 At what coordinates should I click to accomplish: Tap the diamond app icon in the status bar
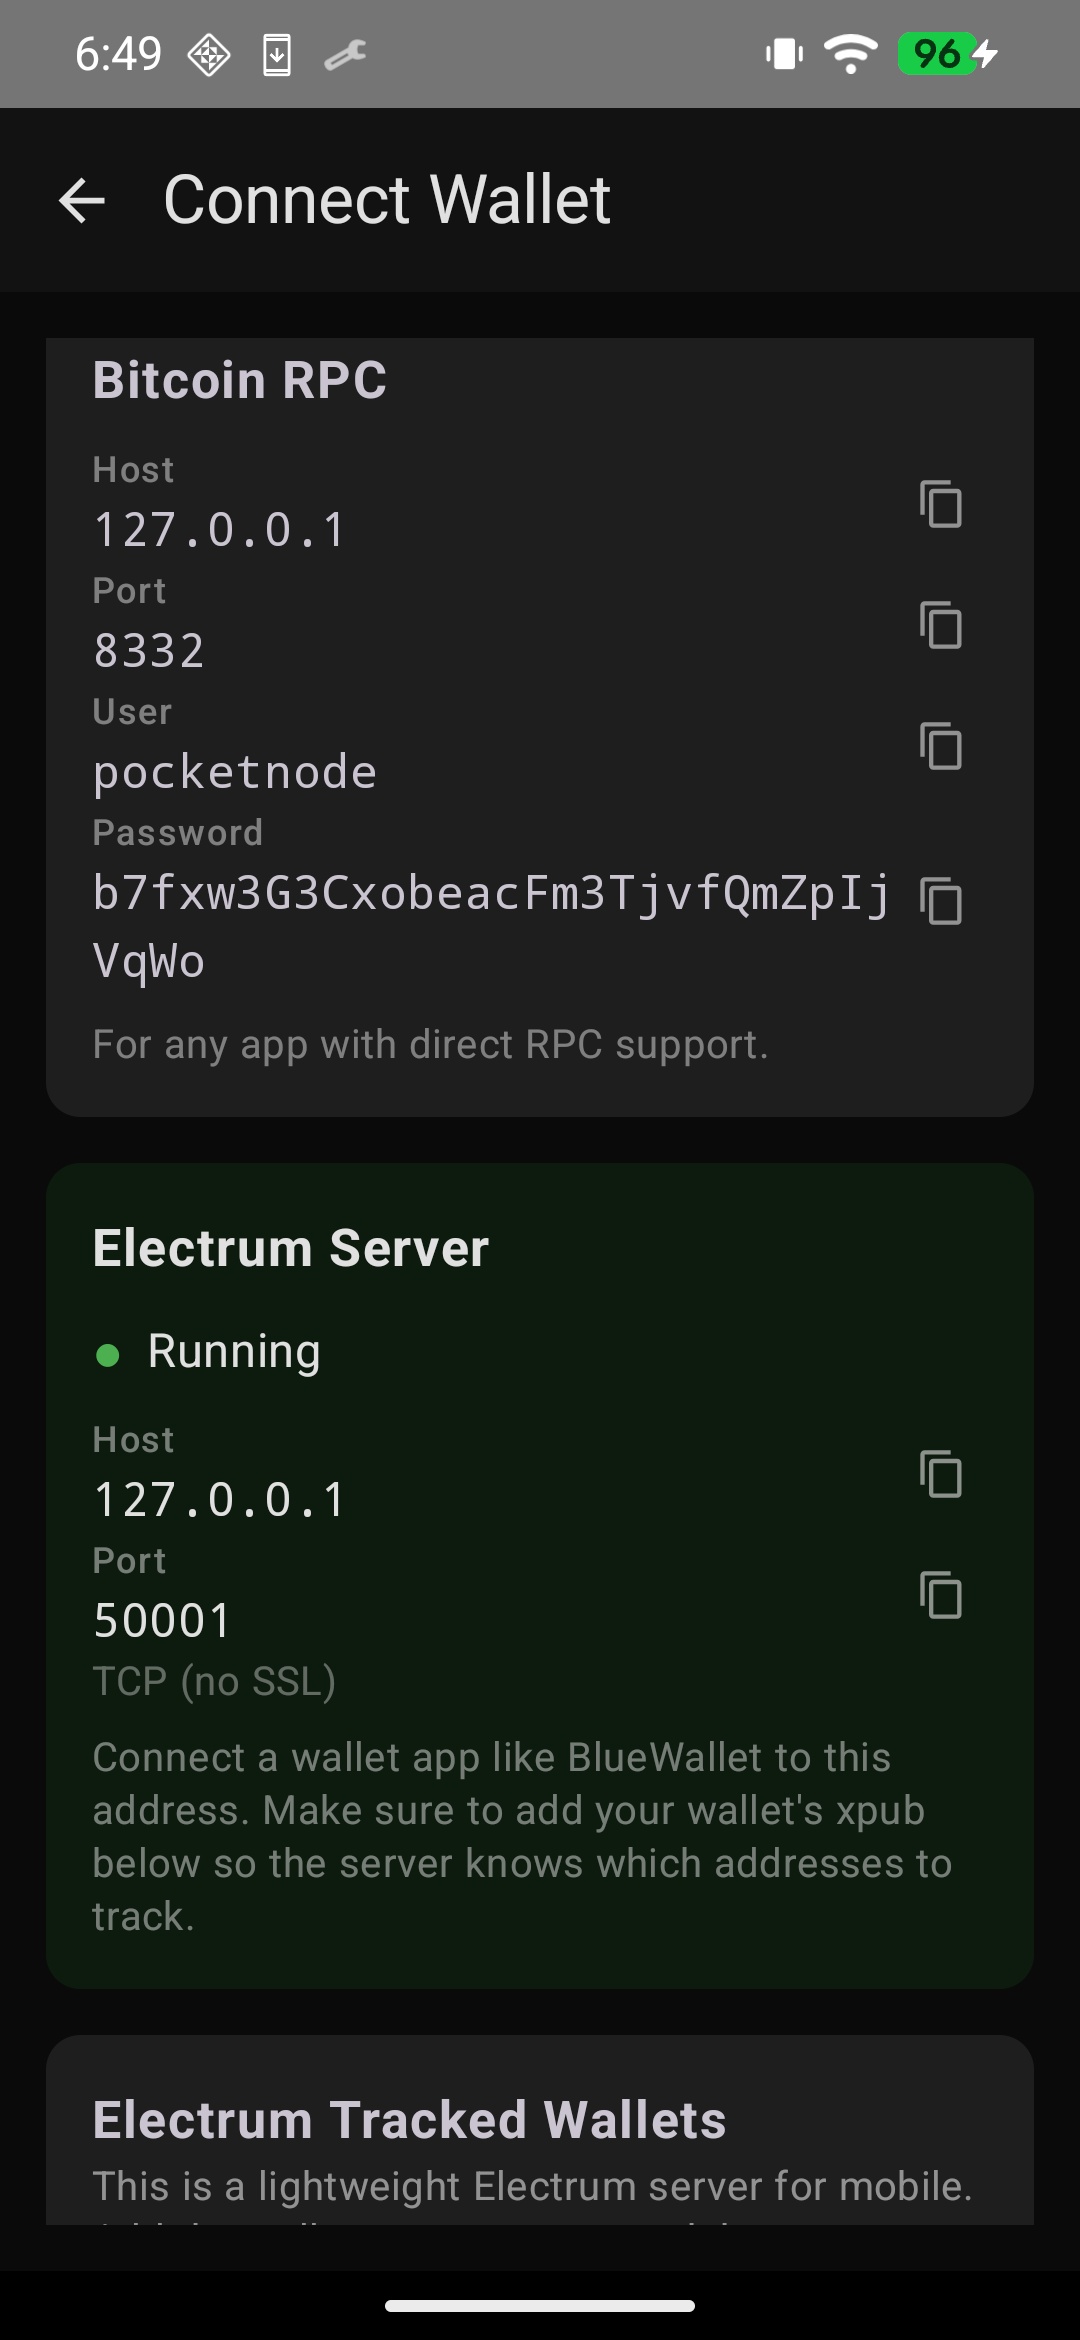[209, 54]
